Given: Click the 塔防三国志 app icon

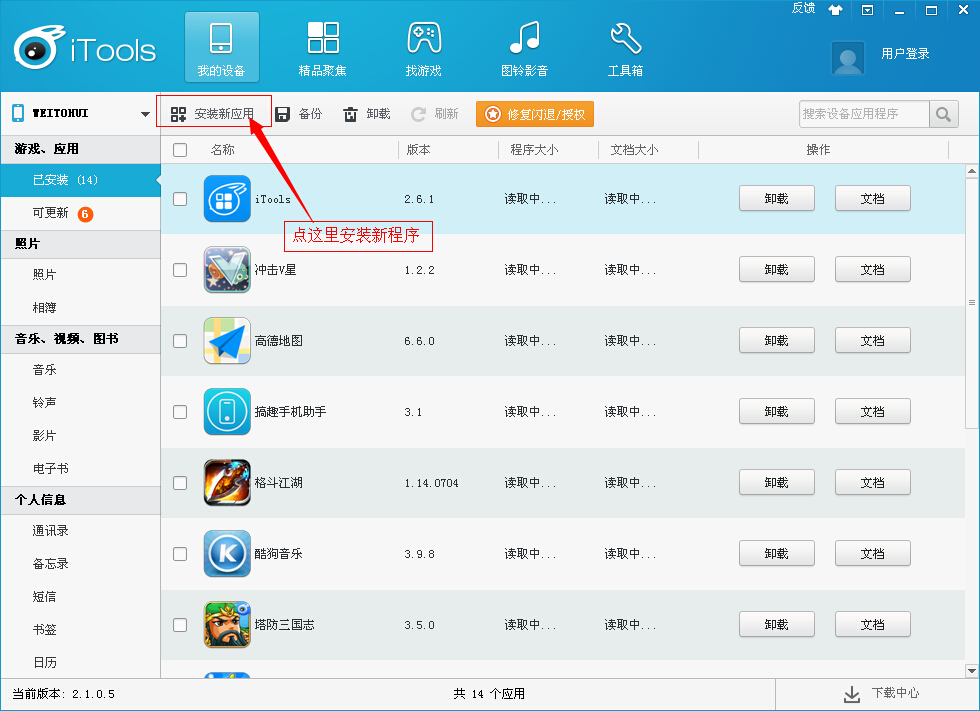Looking at the screenshot, I should (x=227, y=625).
